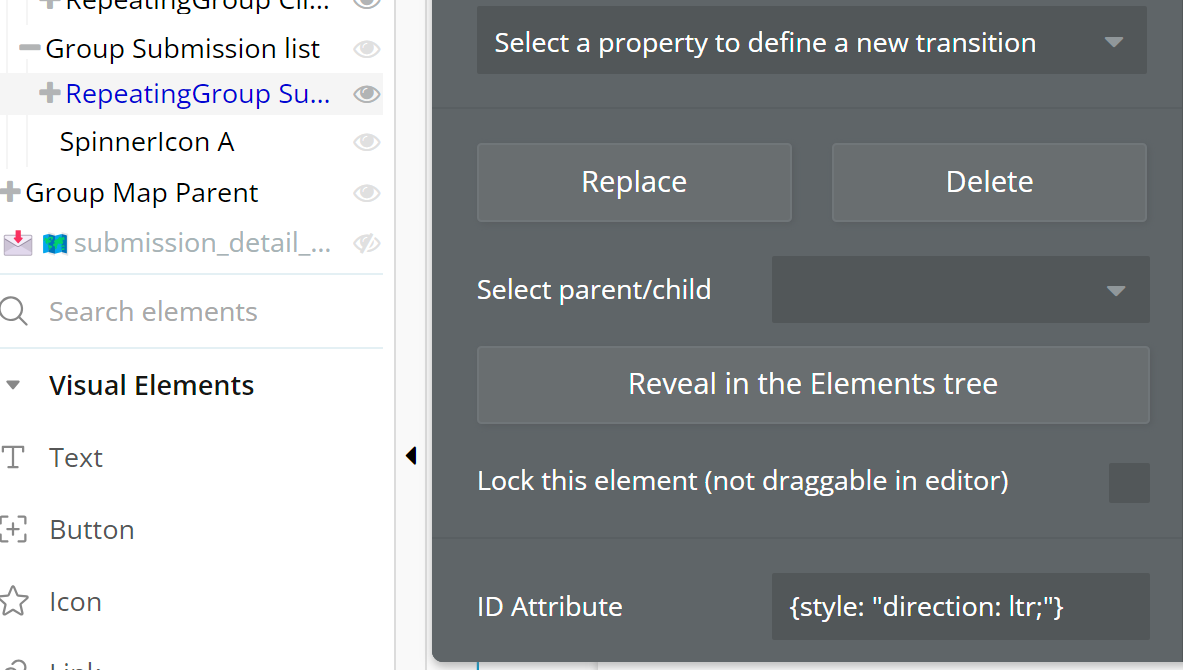Image resolution: width=1183 pixels, height=670 pixels.
Task: Click the ID Attribute input field
Action: click(960, 606)
